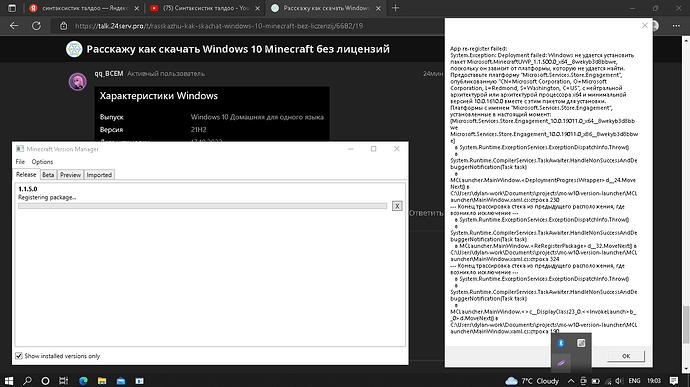Close the error dialog with X
Screen dimensions: 690x387
click(645, 26)
